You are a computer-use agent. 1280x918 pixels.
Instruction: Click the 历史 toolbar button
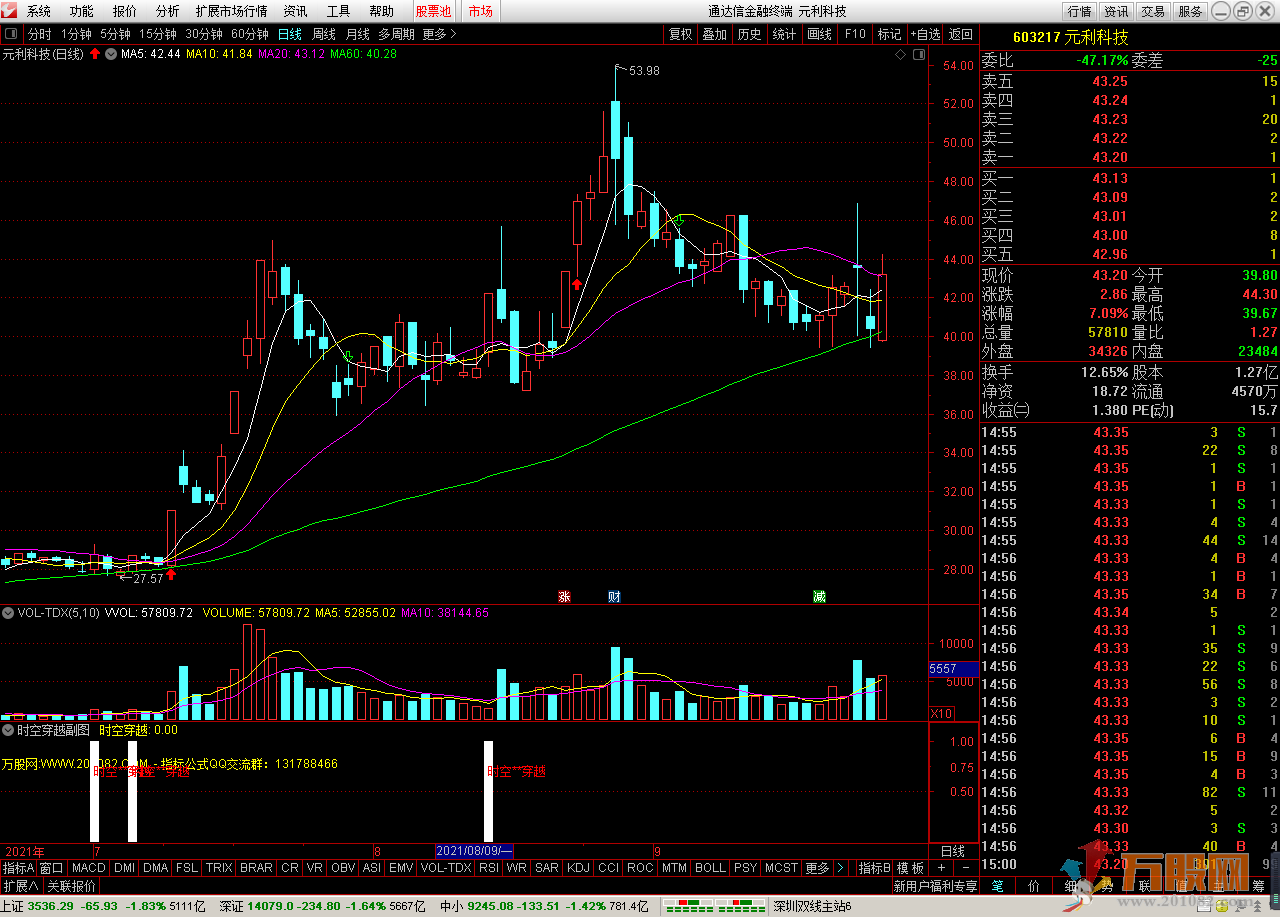pyautogui.click(x=749, y=34)
